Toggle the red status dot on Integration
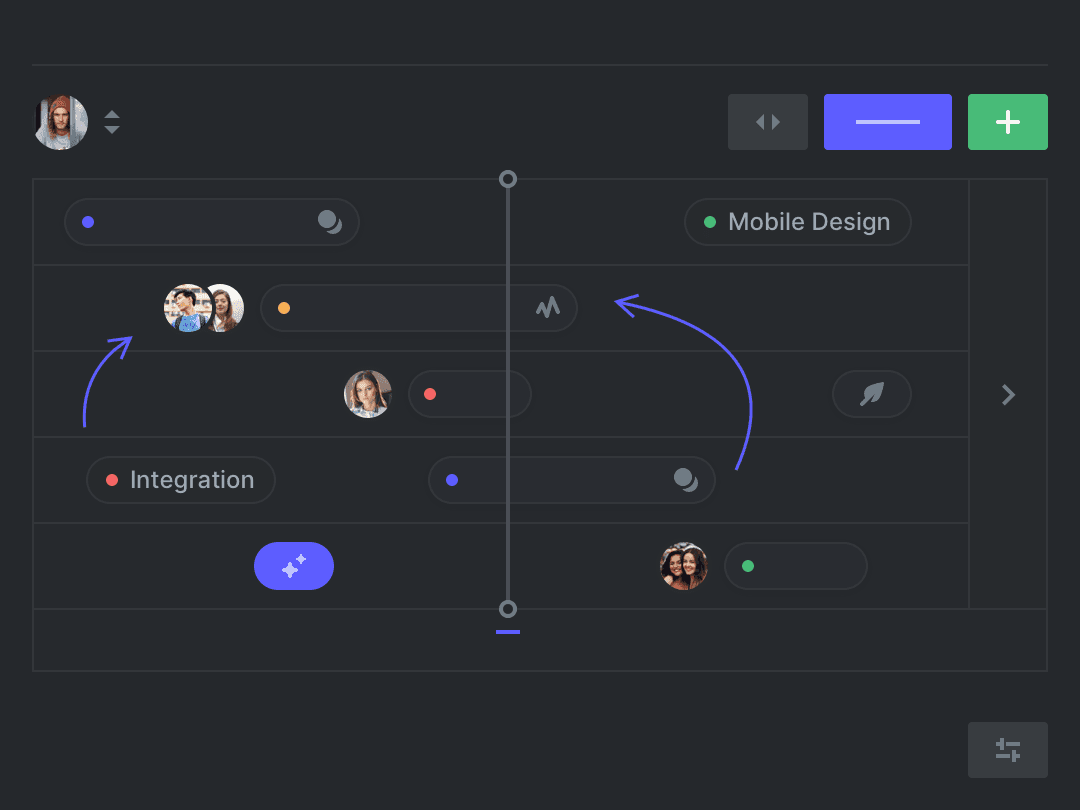The width and height of the screenshot is (1080, 810). click(x=111, y=480)
